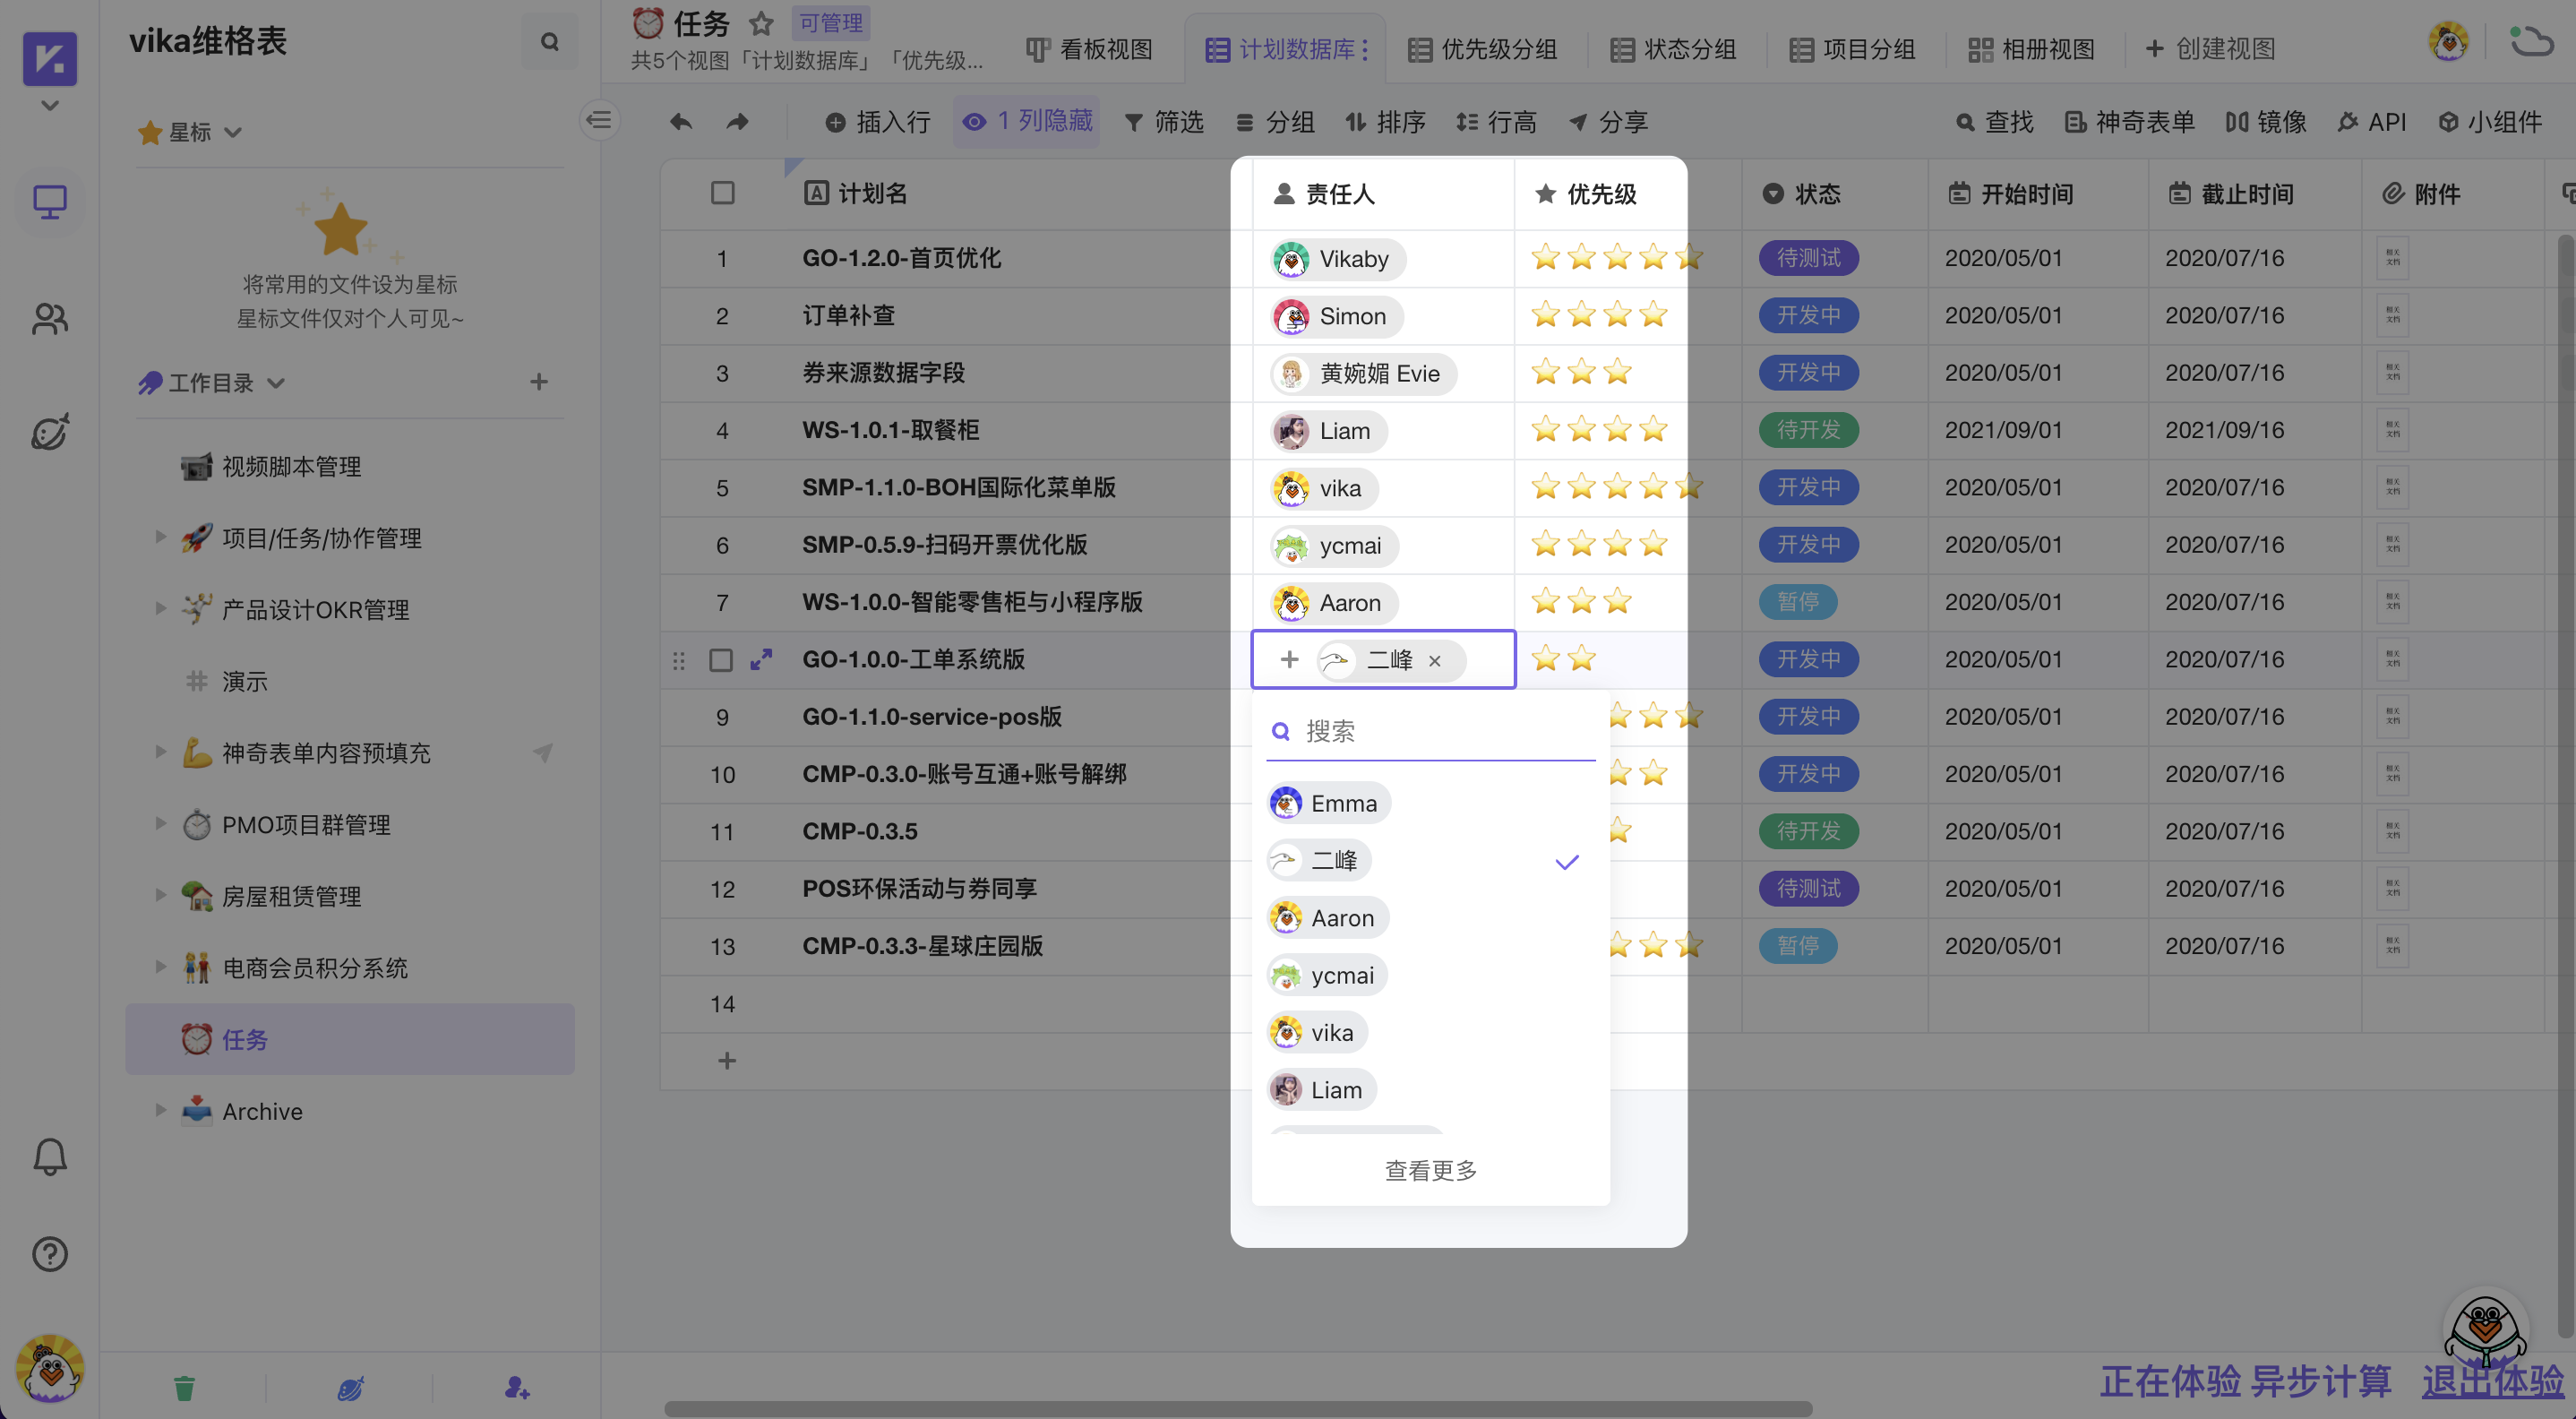Viewport: 2576px width, 1419px height.
Task: Open contacts icon in left rail
Action: tap(49, 318)
